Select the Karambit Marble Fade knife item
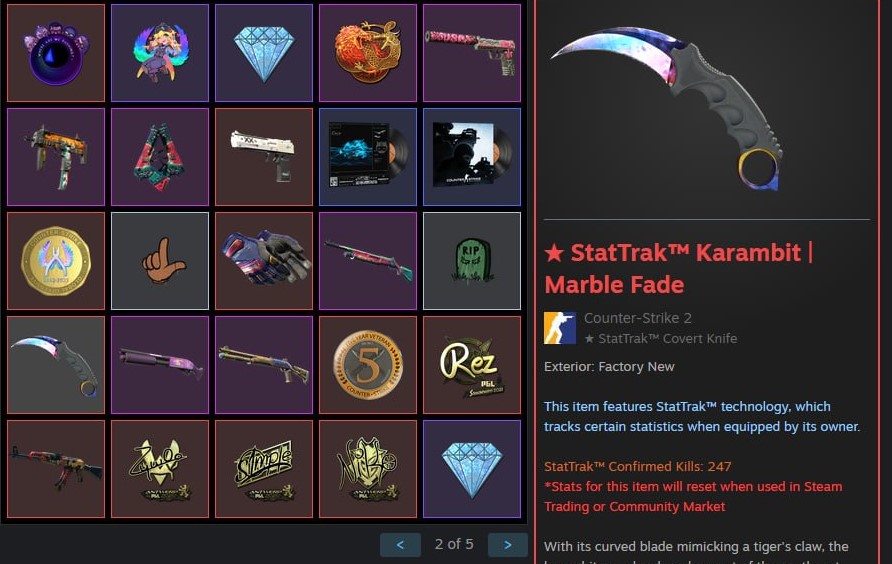This screenshot has height=564, width=892. (56, 365)
